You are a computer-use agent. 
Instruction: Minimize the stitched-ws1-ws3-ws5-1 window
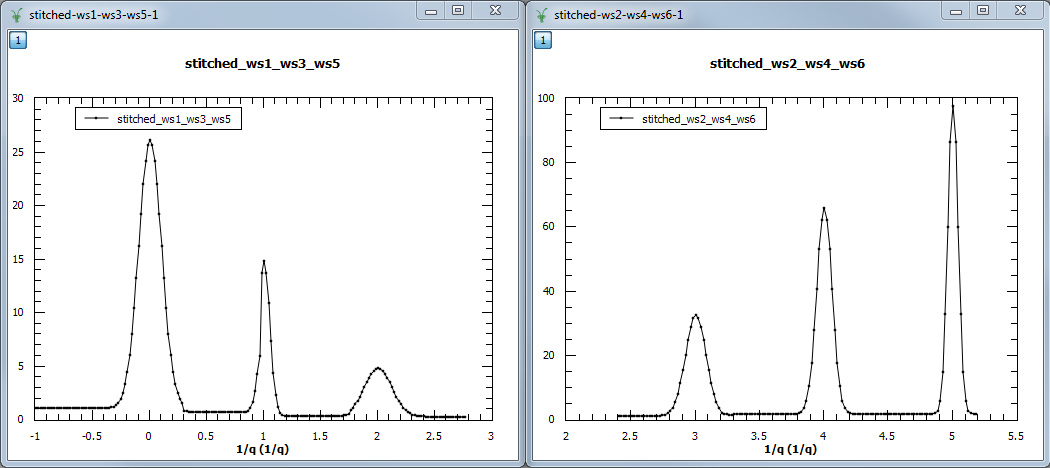[x=431, y=10]
